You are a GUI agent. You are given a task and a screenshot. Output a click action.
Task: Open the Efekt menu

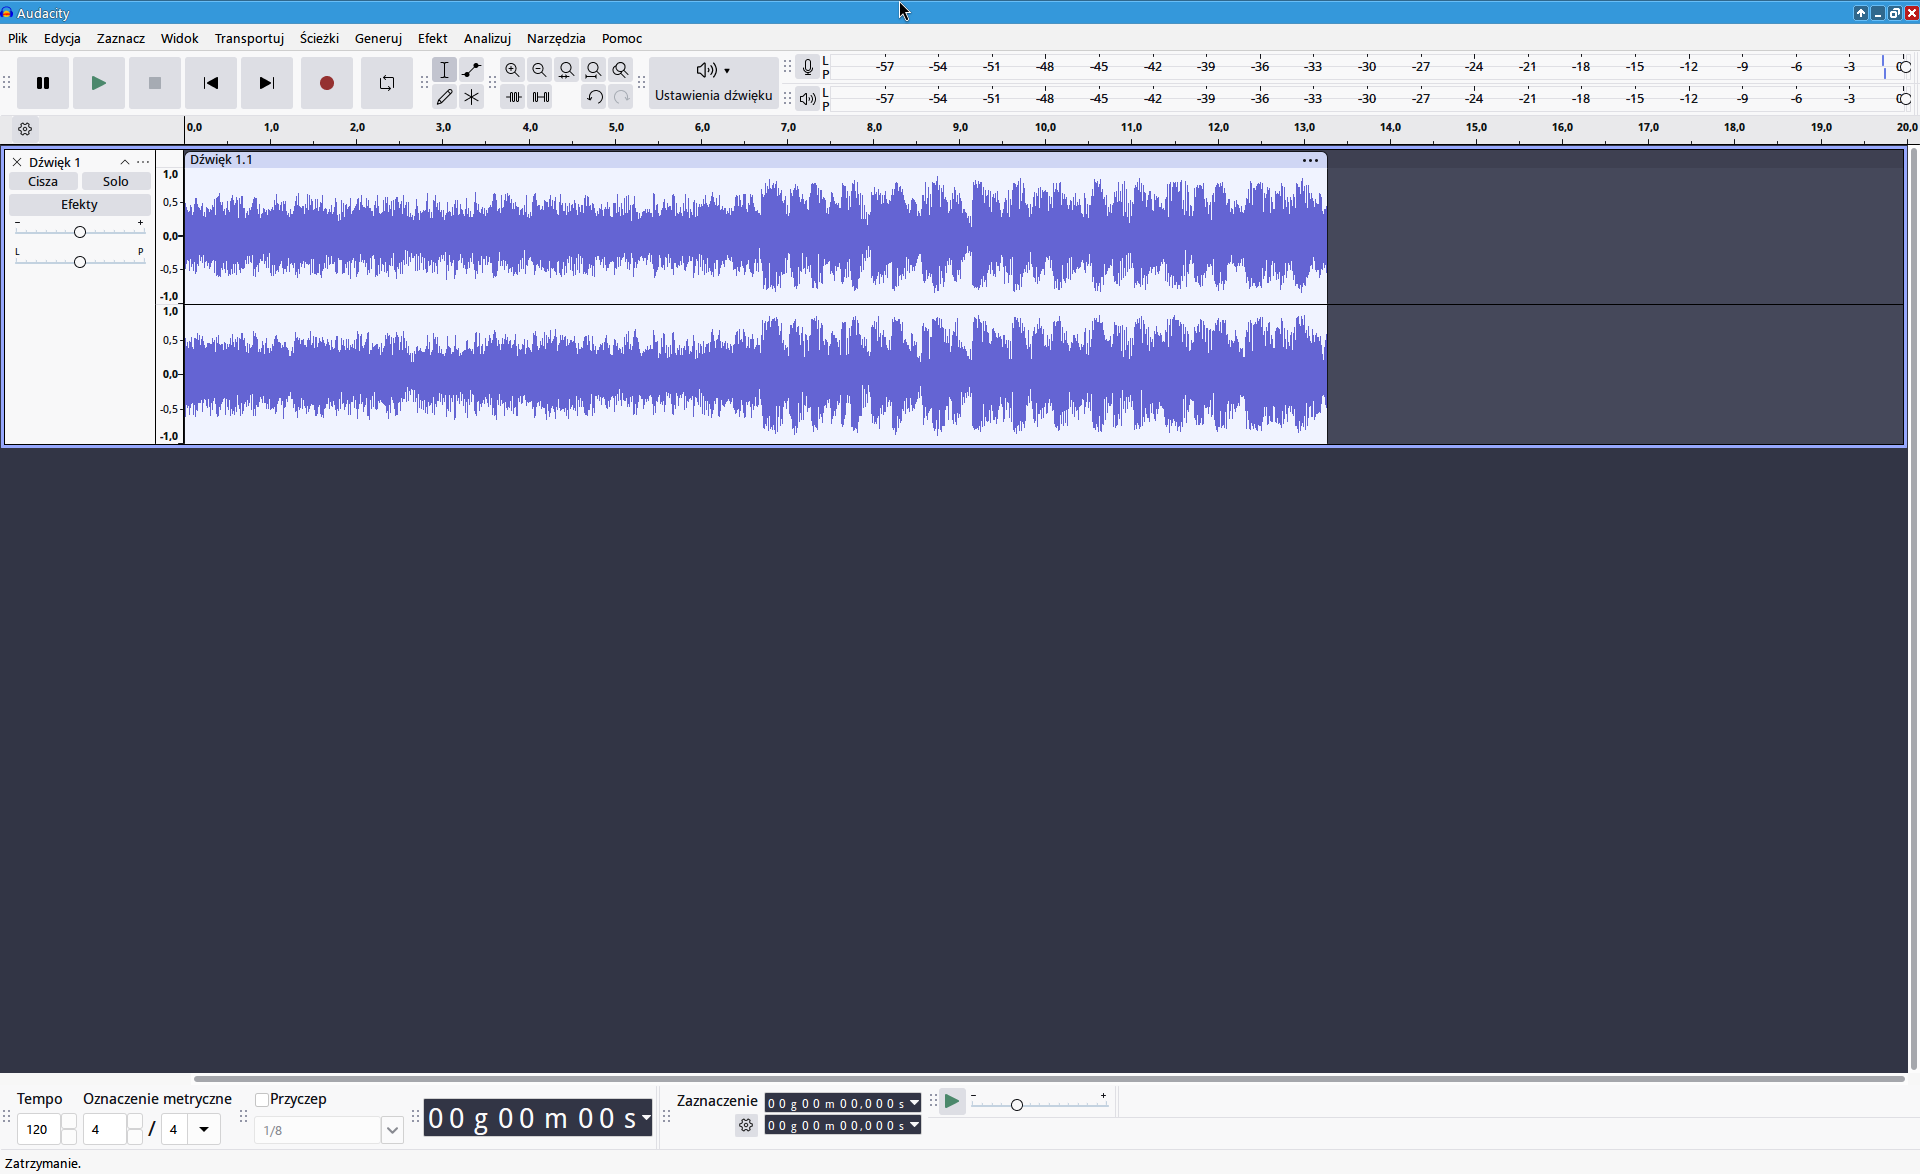[x=432, y=38]
